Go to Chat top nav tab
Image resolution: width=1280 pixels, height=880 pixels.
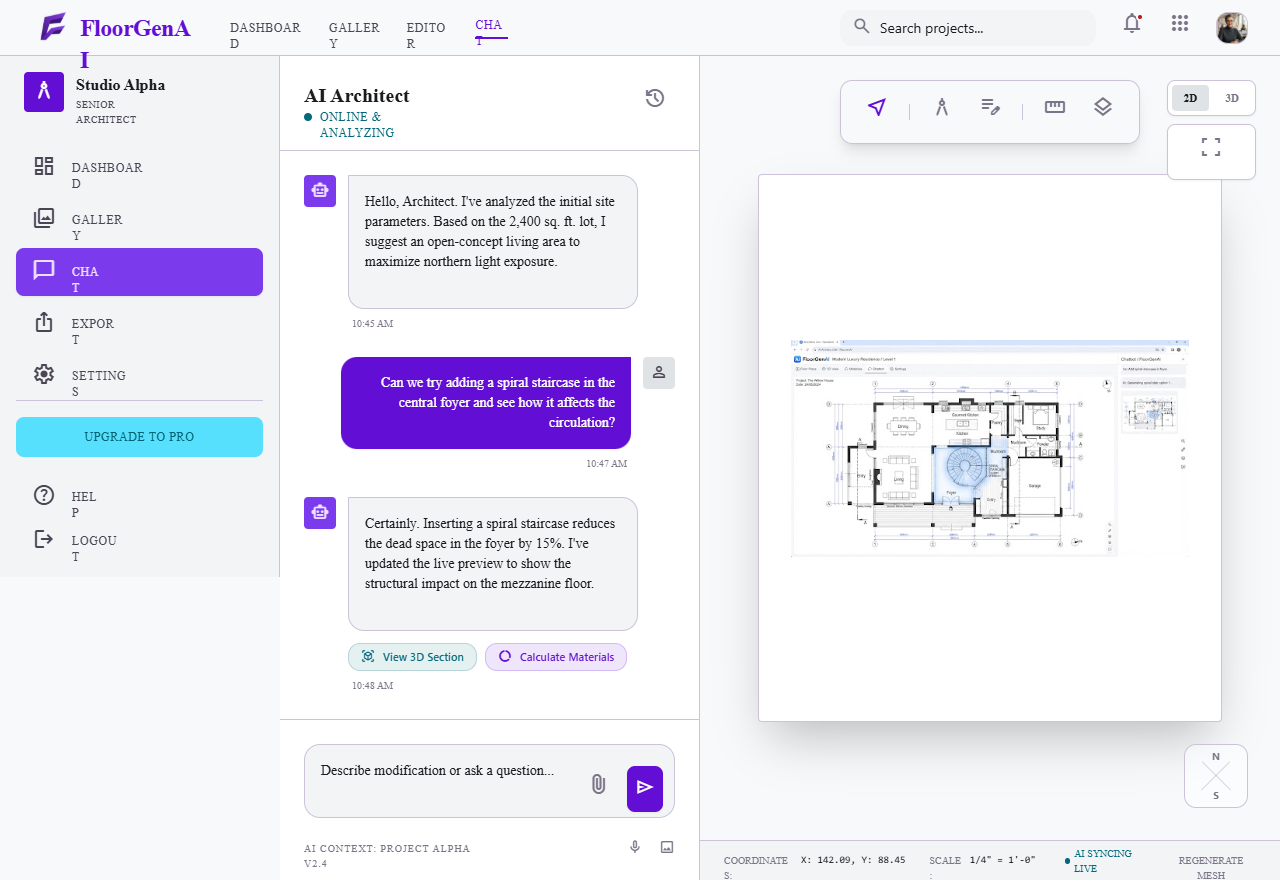click(x=491, y=31)
